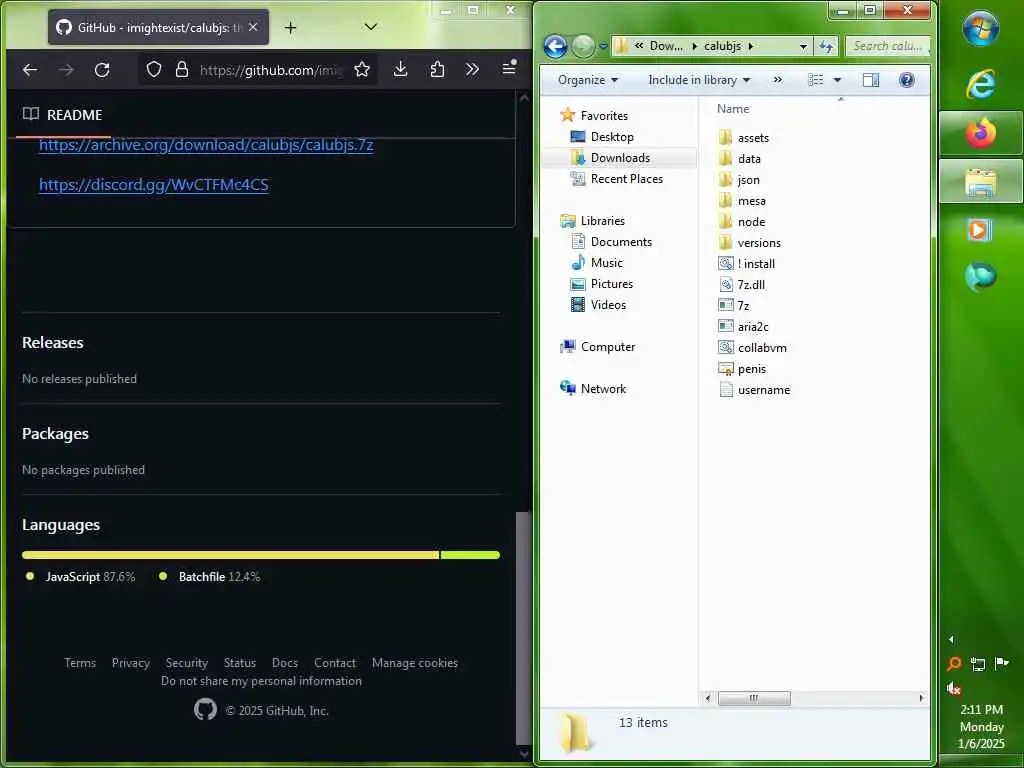Open GitHub Terms footer link

click(80, 663)
